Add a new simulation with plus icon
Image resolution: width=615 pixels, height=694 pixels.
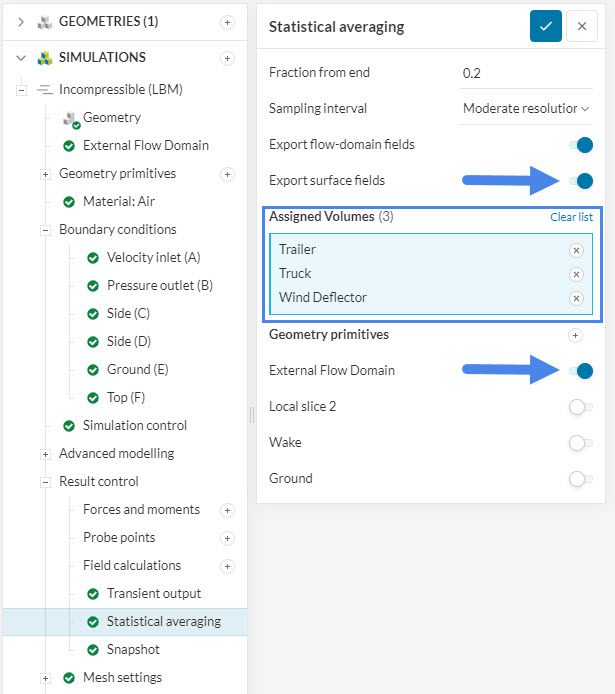point(227,58)
